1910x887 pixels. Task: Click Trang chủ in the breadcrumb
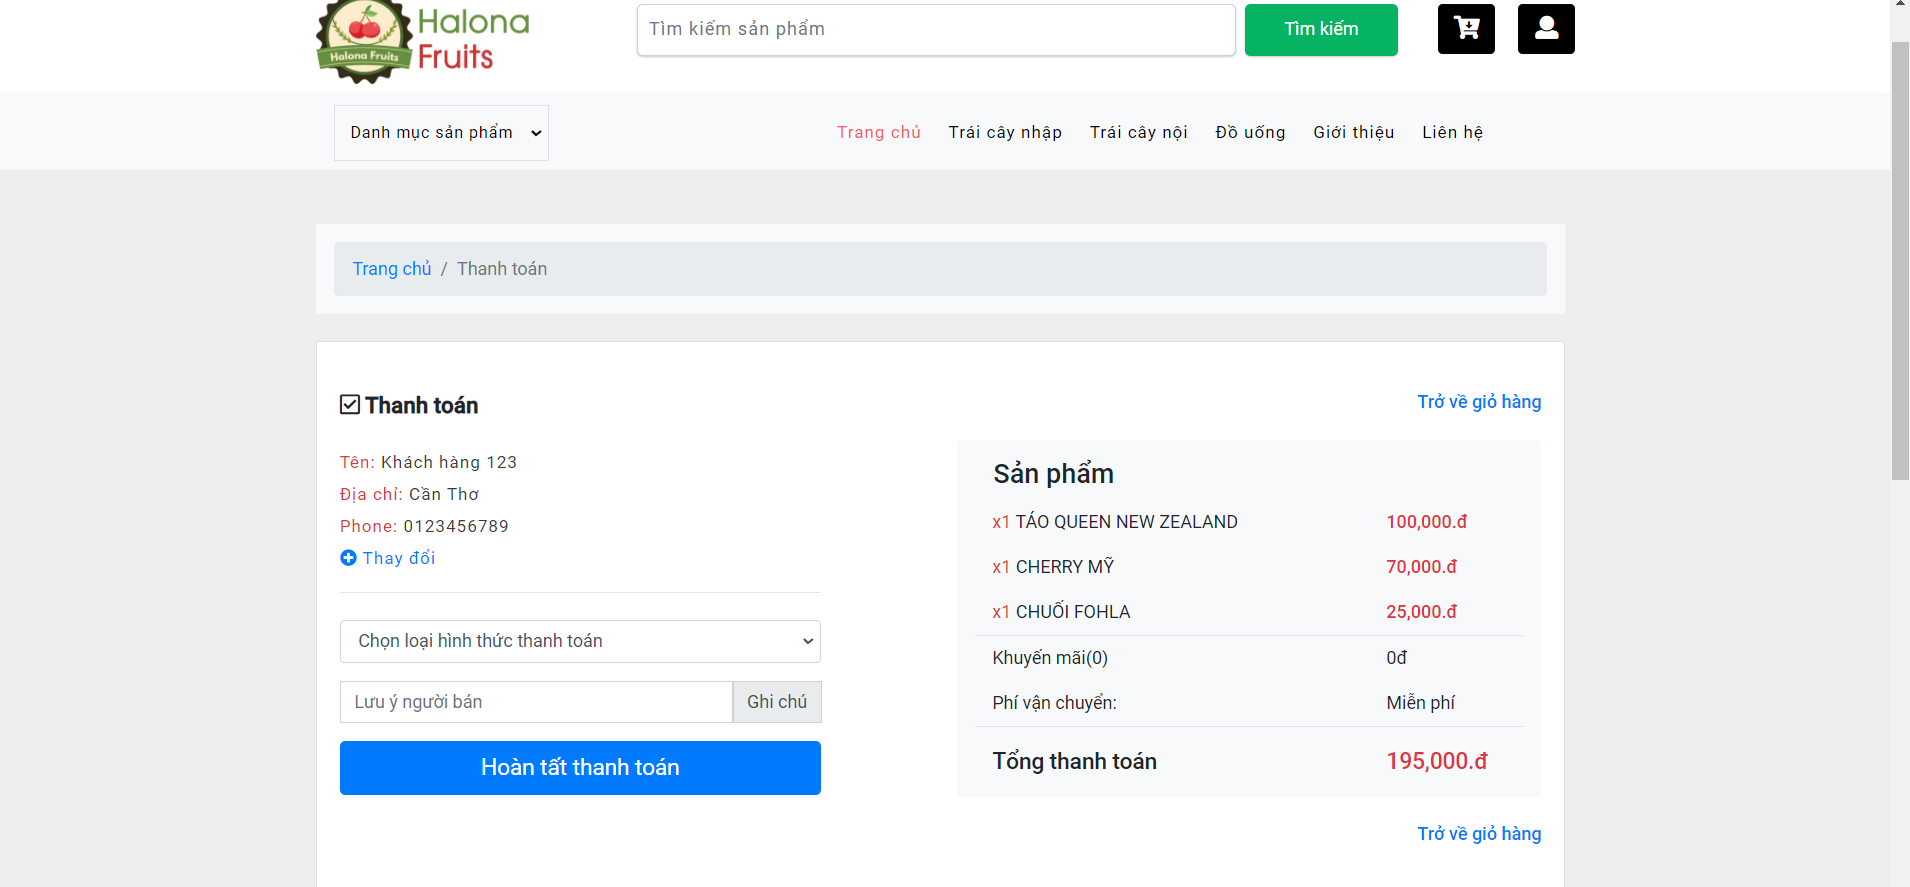392,269
